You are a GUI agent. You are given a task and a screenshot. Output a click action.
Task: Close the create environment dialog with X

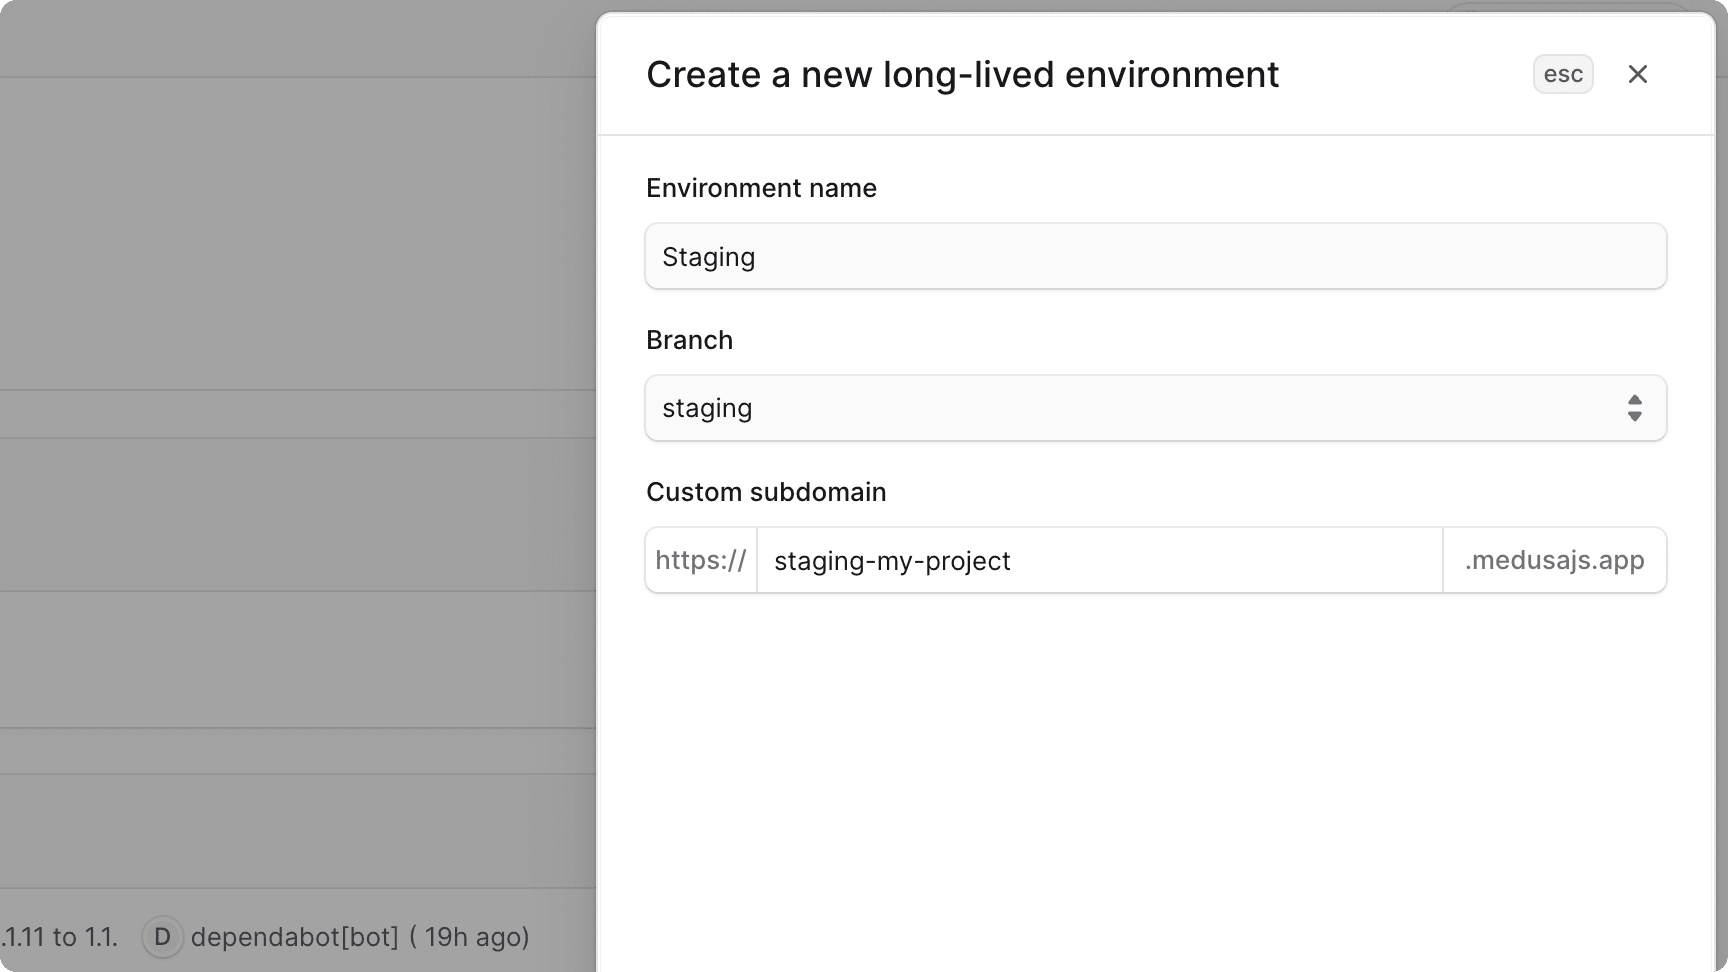tap(1637, 74)
